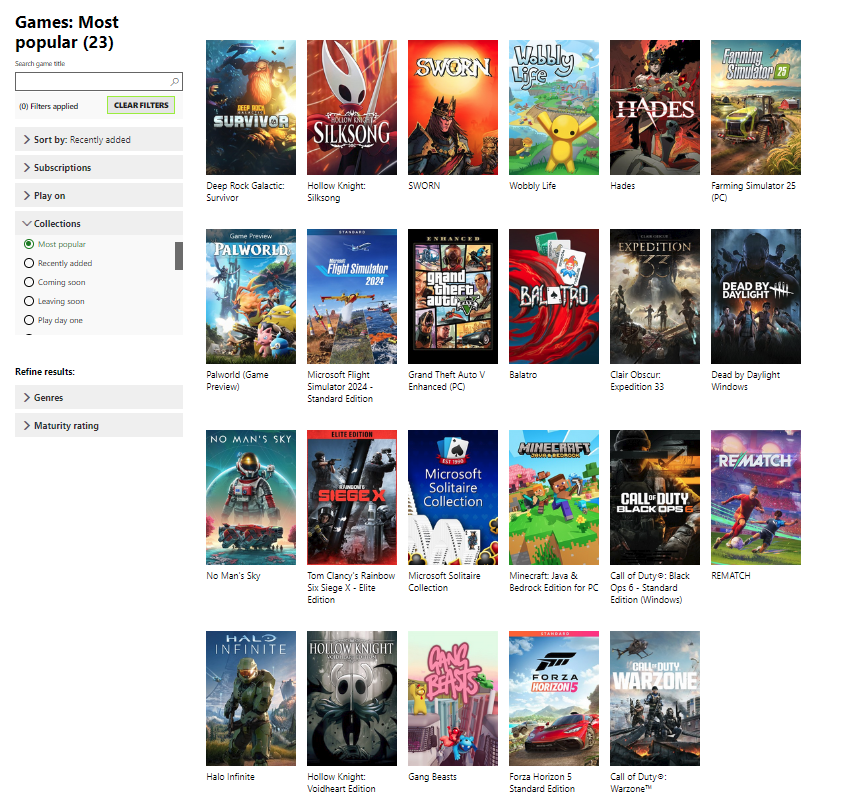Collapse the Collections filter
The width and height of the screenshot is (846, 812).
[99, 223]
